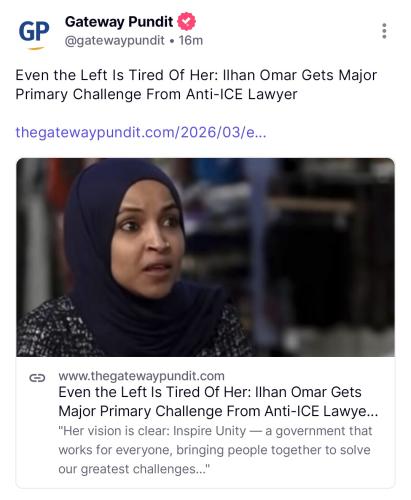Click www.thegatewaypundit.com domain in link card

pos(141,376)
